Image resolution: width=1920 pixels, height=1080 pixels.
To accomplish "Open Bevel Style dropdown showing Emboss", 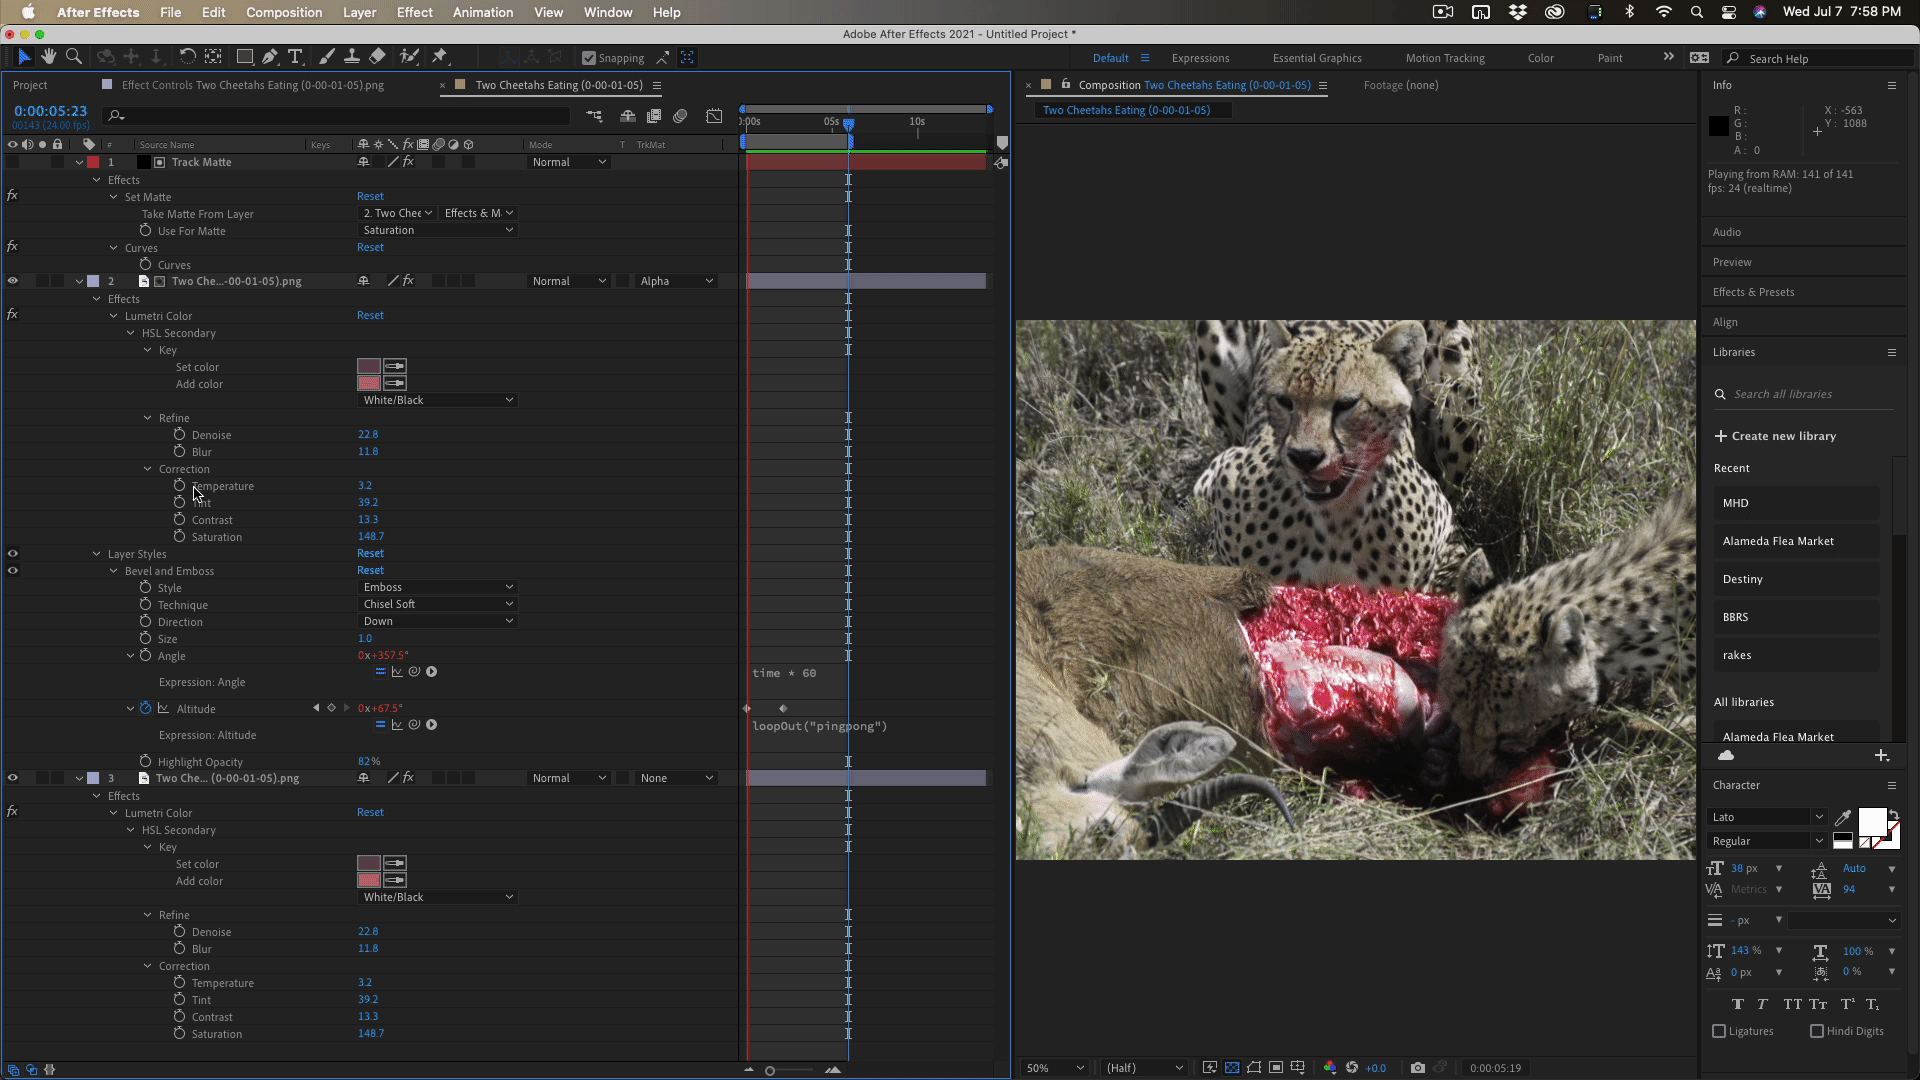I will click(x=437, y=587).
